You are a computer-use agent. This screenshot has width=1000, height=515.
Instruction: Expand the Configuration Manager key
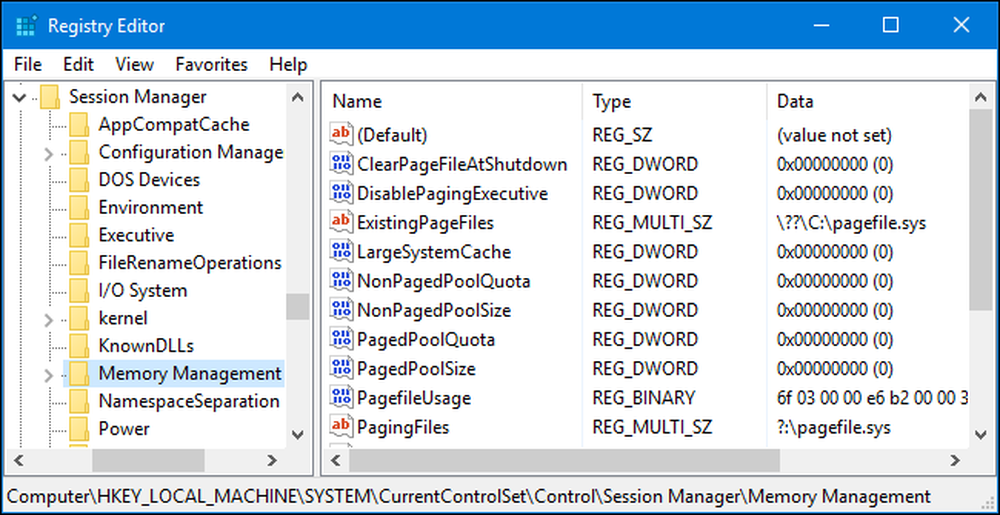(48, 153)
